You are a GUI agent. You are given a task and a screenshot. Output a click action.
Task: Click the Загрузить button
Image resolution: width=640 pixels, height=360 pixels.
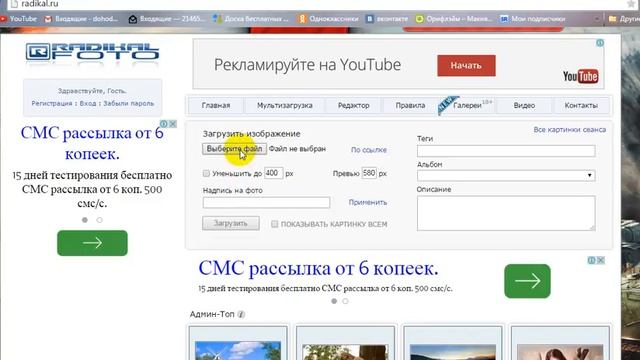[231, 223]
